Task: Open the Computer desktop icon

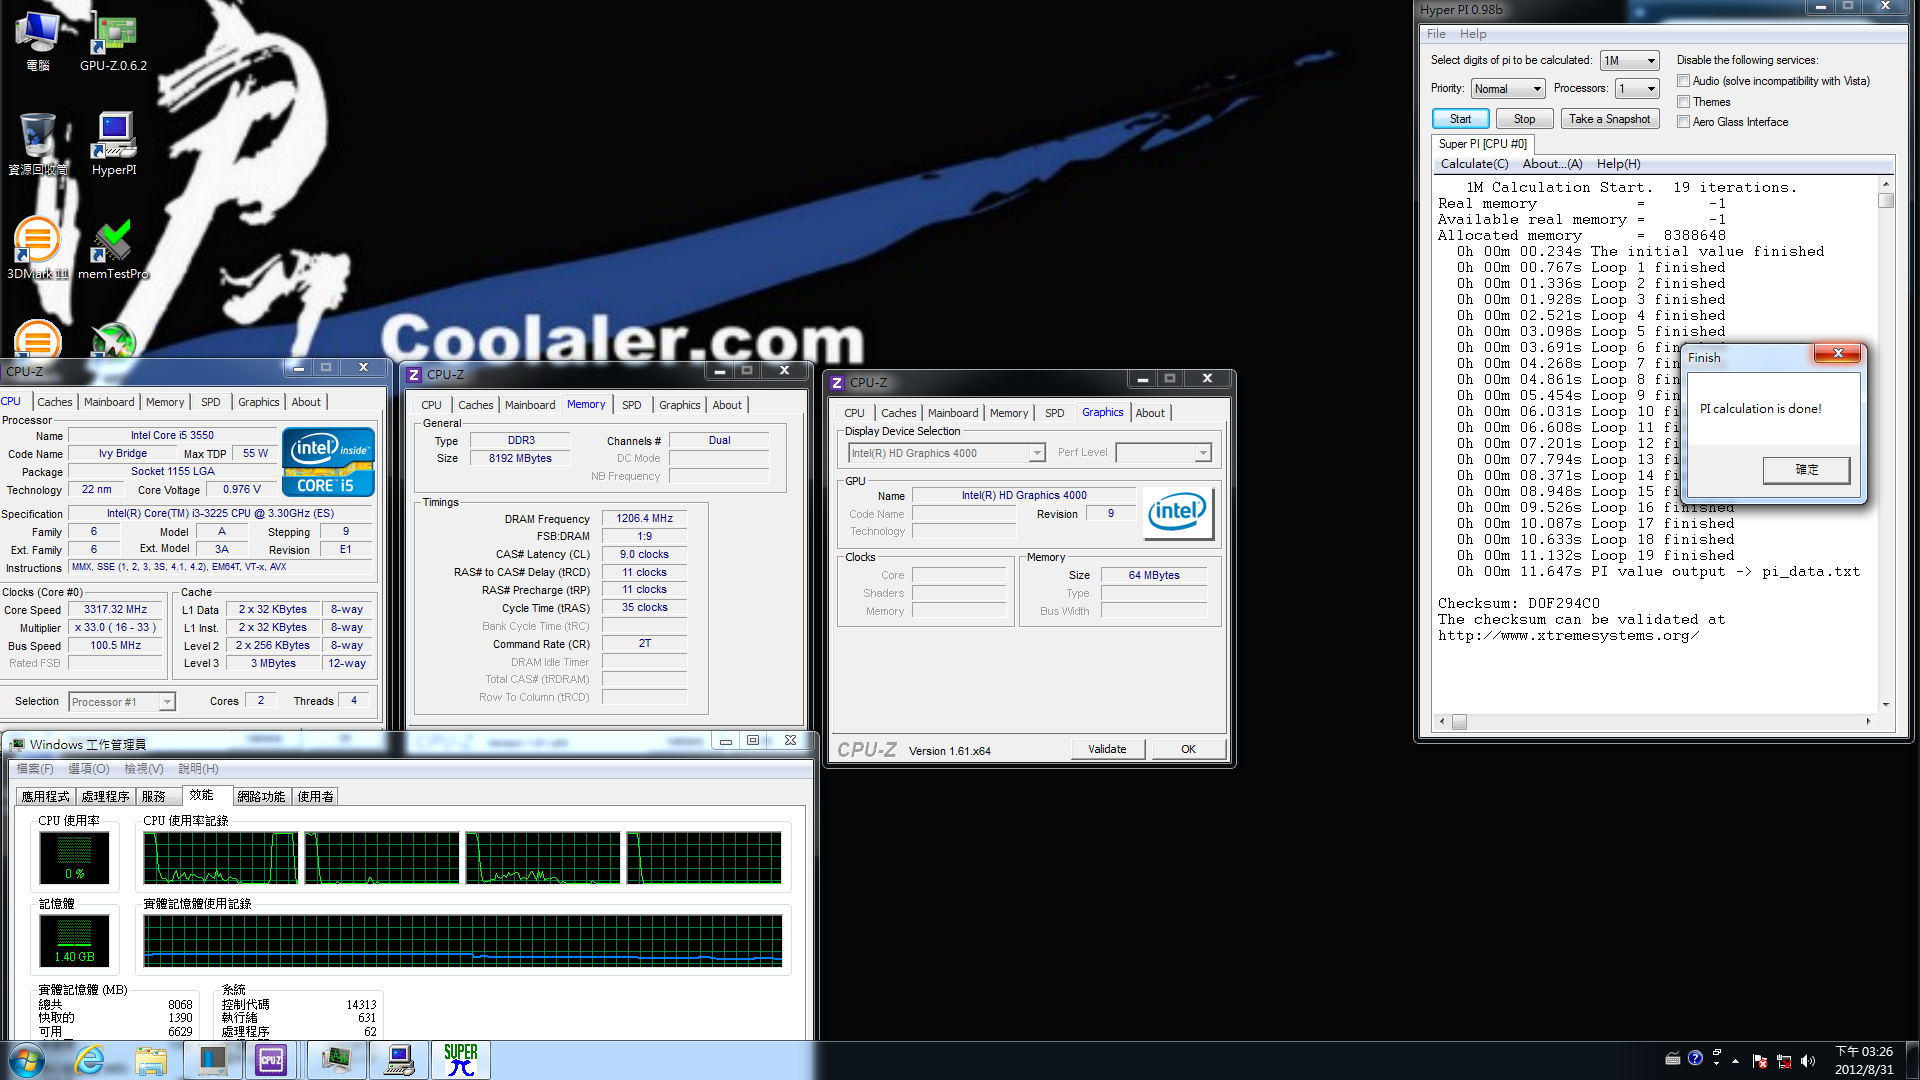Action: coord(37,40)
